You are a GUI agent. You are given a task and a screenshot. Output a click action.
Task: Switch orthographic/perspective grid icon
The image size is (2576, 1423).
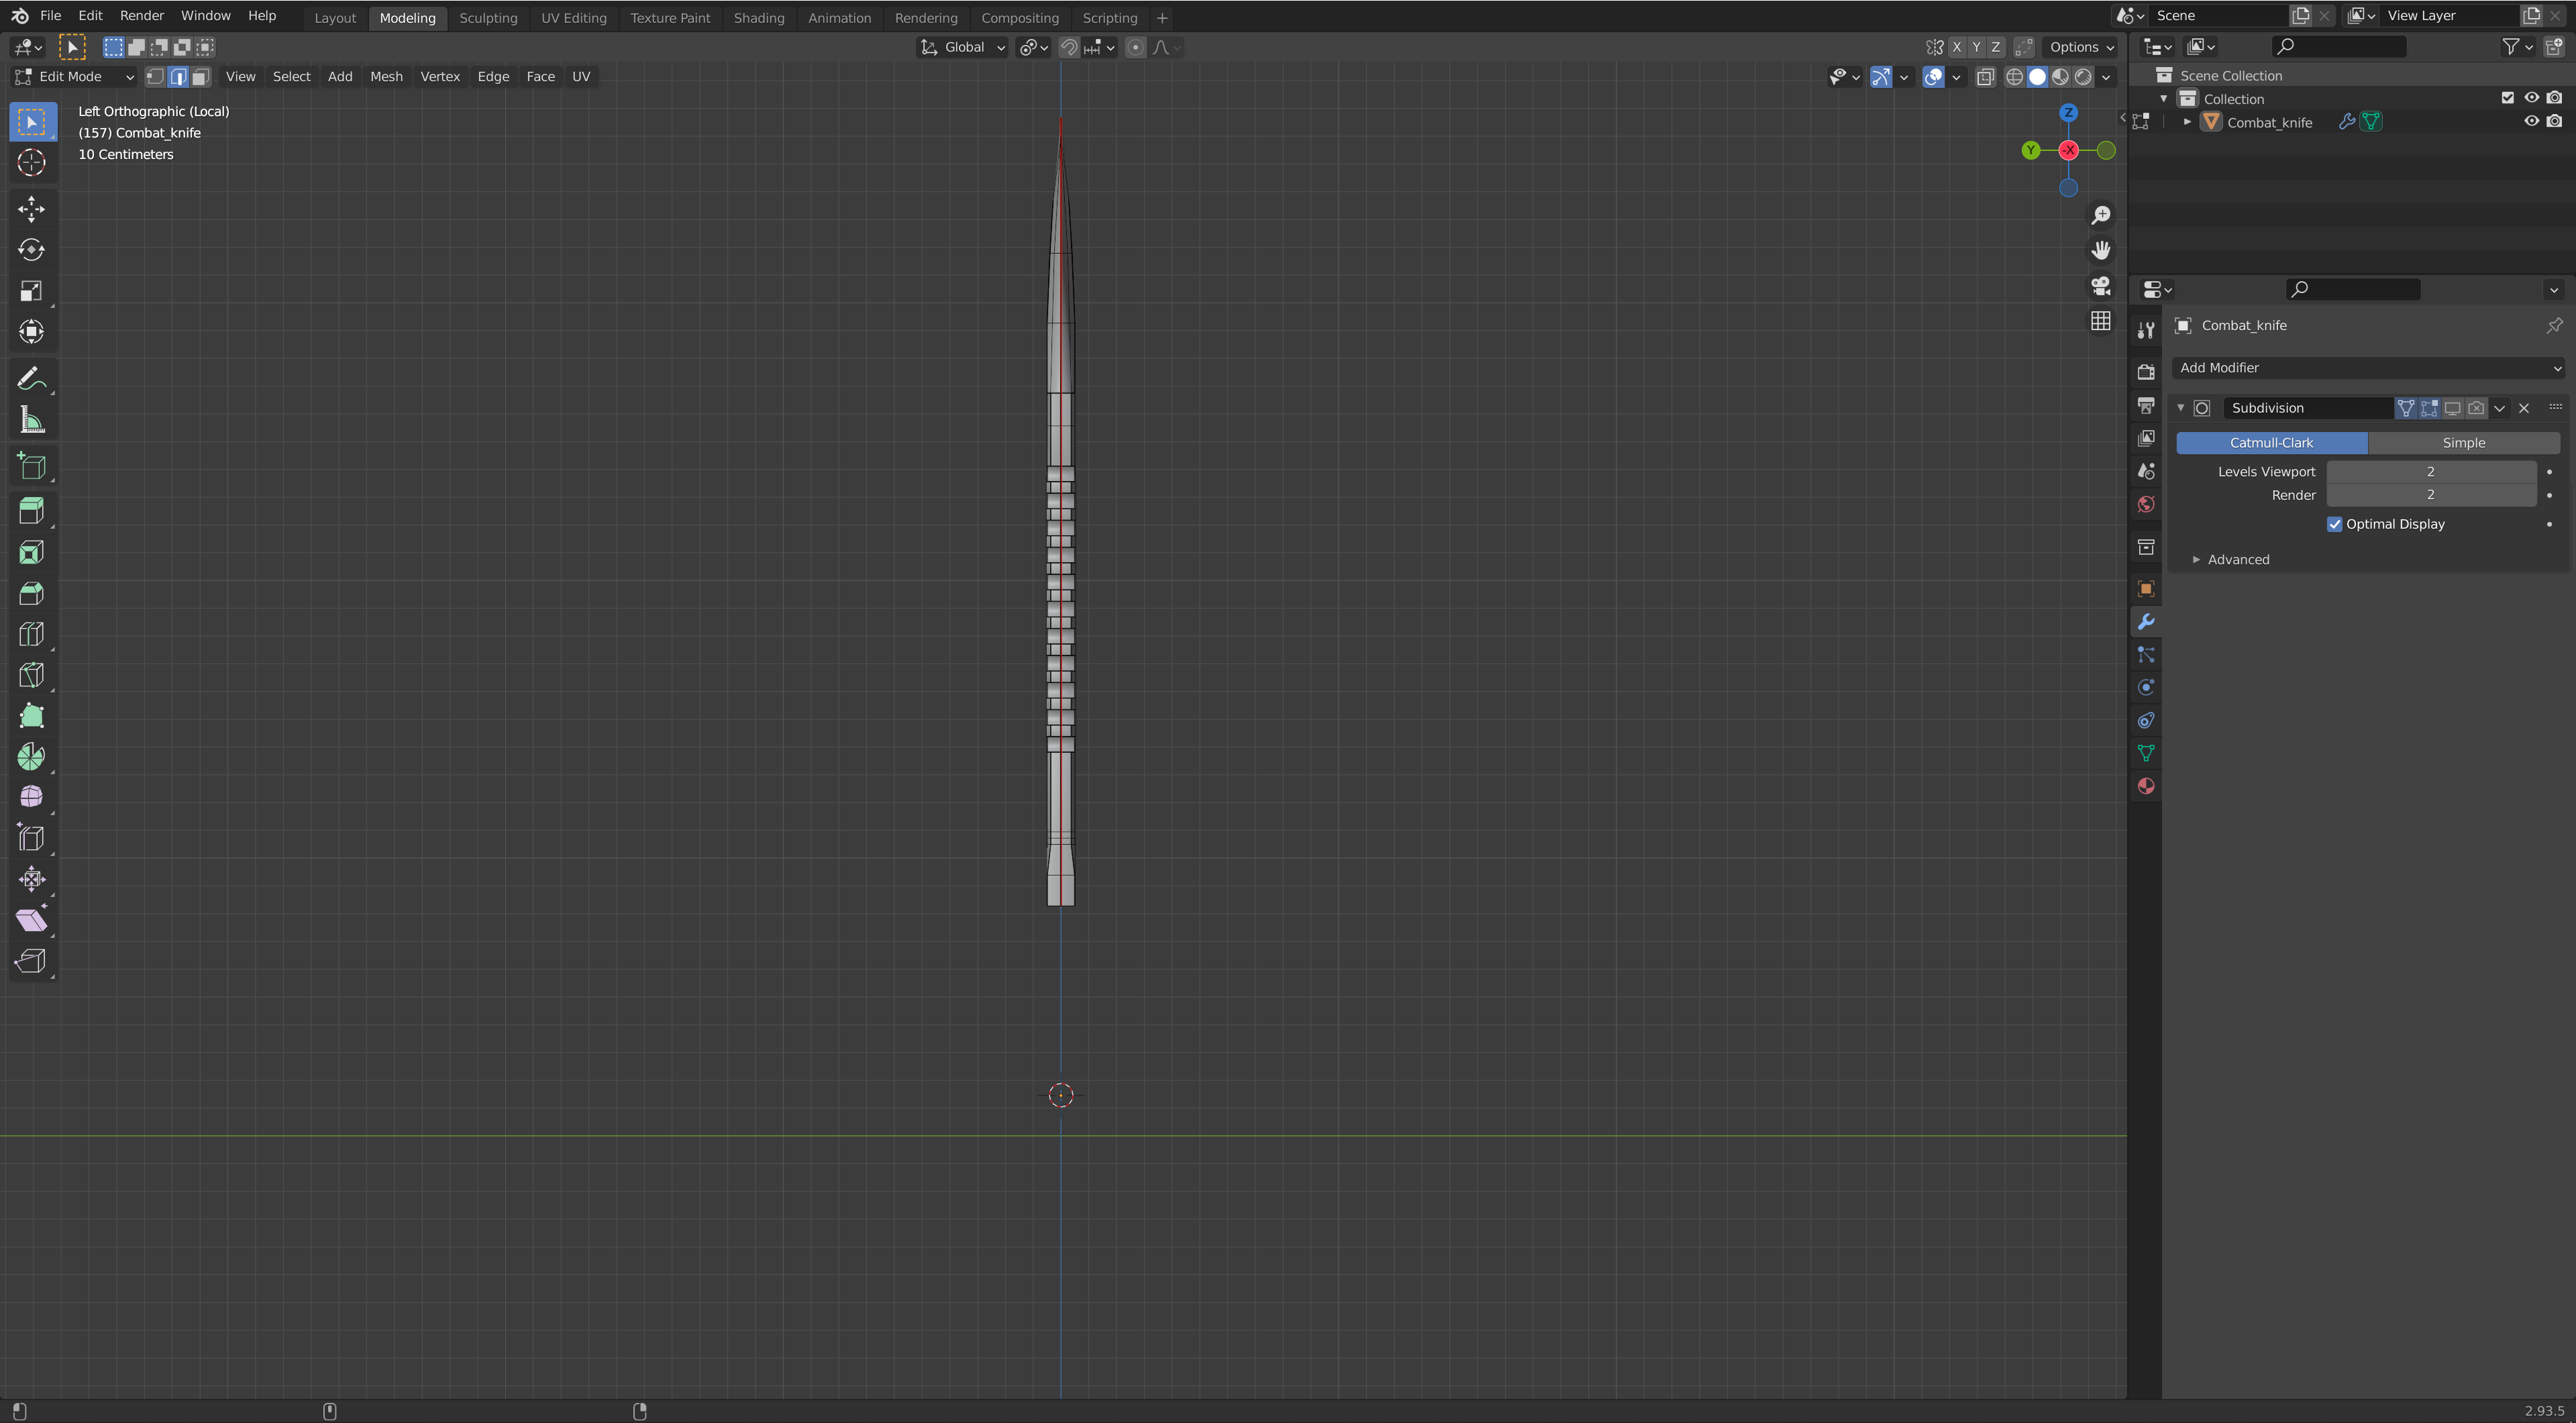tap(2101, 321)
